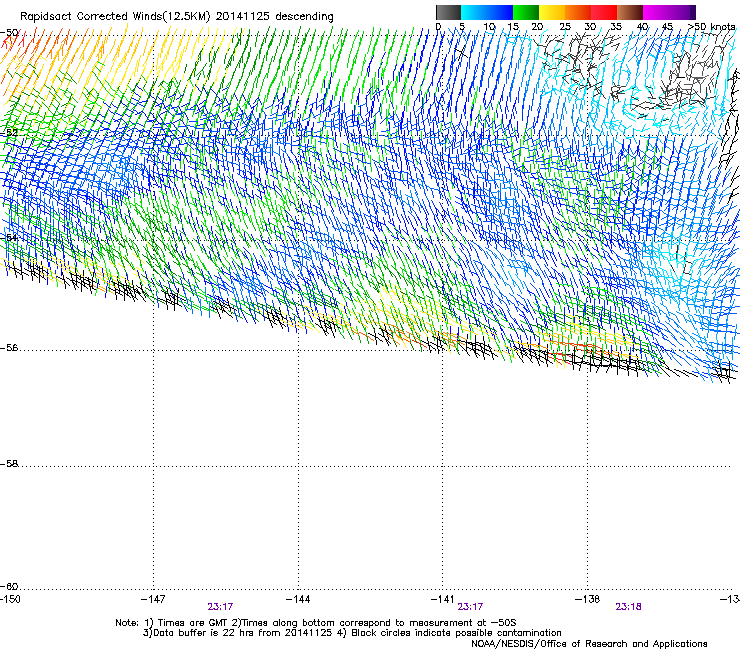Screen dimensions: 740x650
Task: Click the -50 latitude axis label
Action: 9,33
